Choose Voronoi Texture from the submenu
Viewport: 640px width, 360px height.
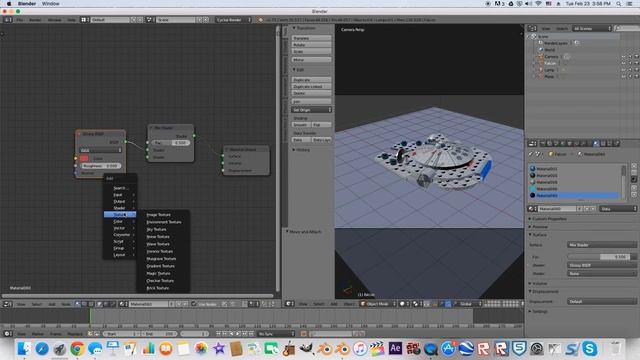point(160,251)
